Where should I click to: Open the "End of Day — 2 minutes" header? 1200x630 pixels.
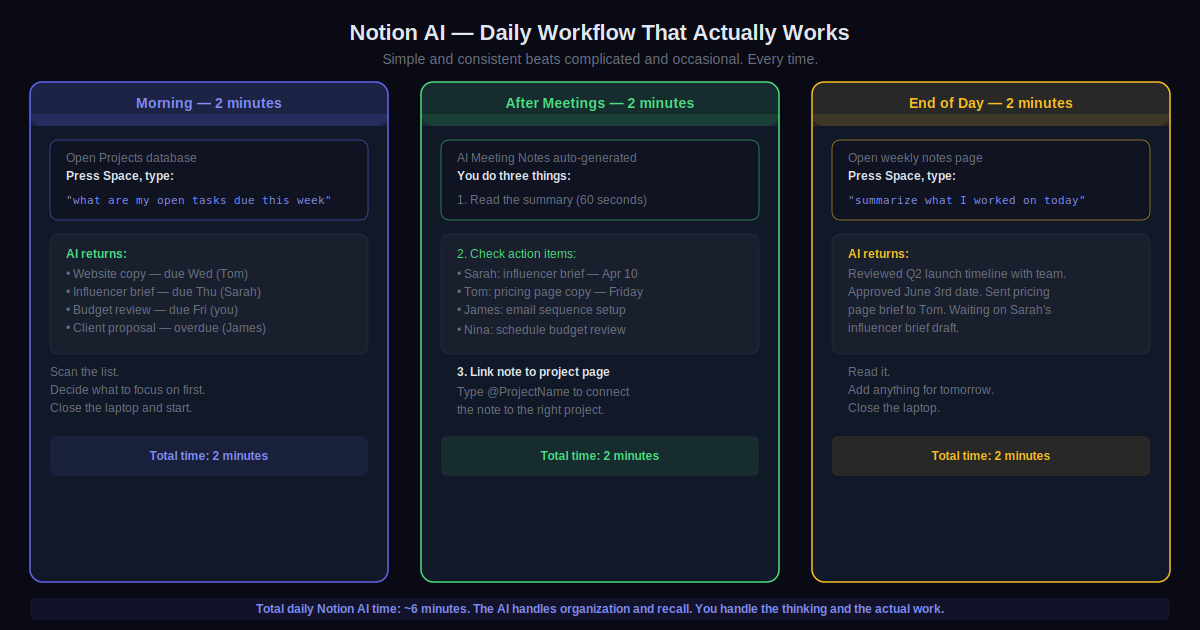(990, 103)
